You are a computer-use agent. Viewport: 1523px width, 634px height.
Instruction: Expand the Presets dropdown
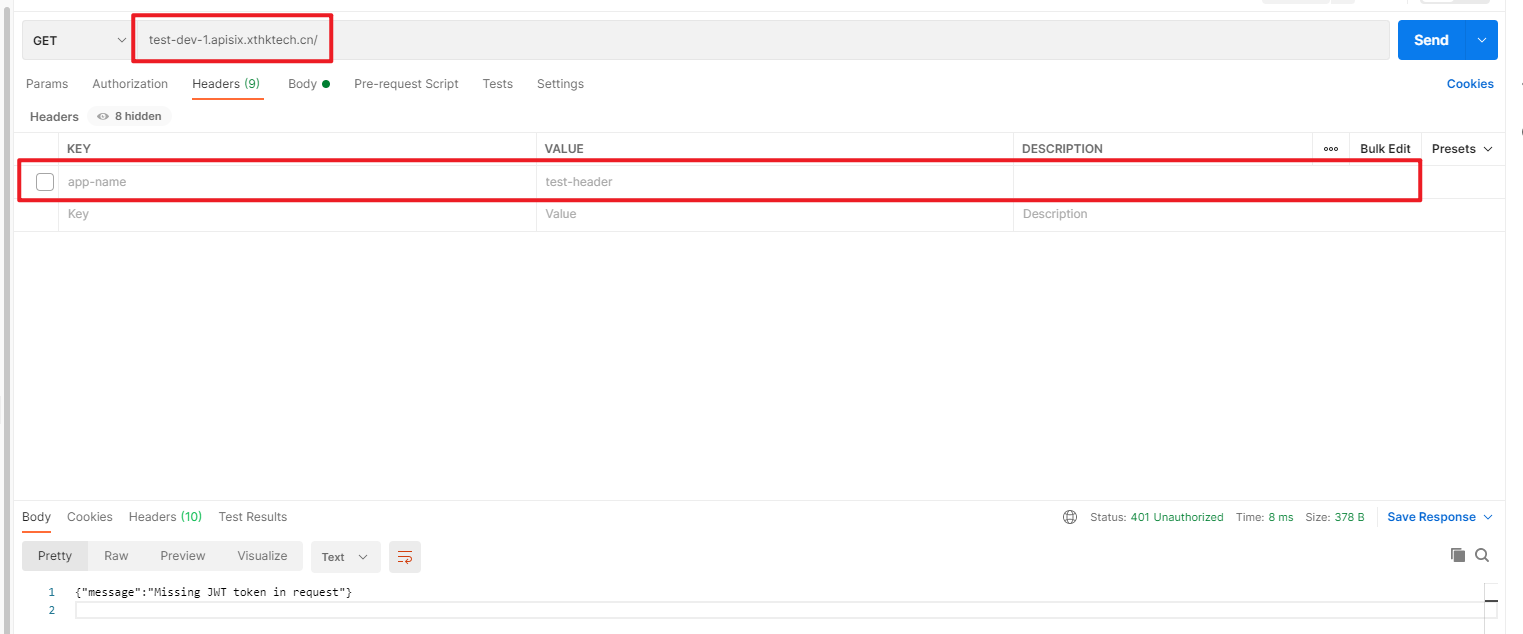[1462, 148]
